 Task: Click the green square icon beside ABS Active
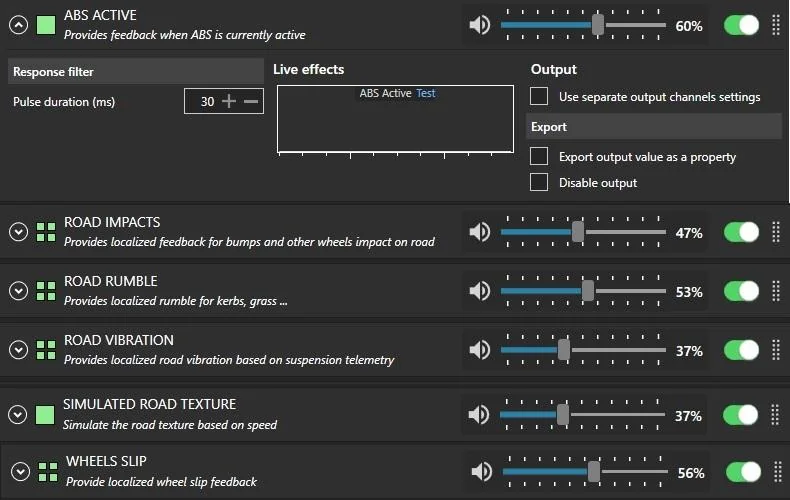tap(45, 24)
